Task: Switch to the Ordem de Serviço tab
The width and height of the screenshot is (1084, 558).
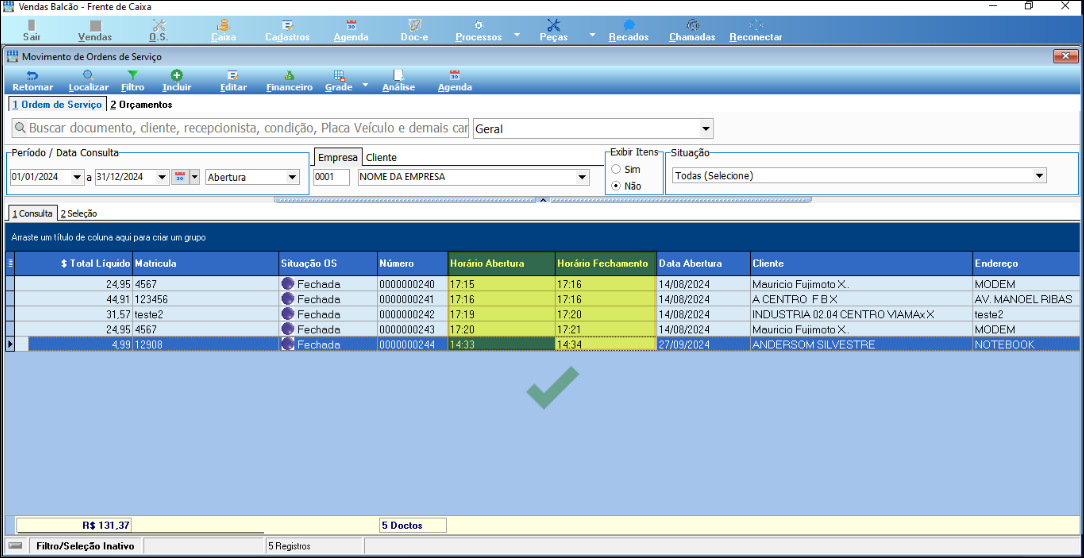Action: click(57, 104)
